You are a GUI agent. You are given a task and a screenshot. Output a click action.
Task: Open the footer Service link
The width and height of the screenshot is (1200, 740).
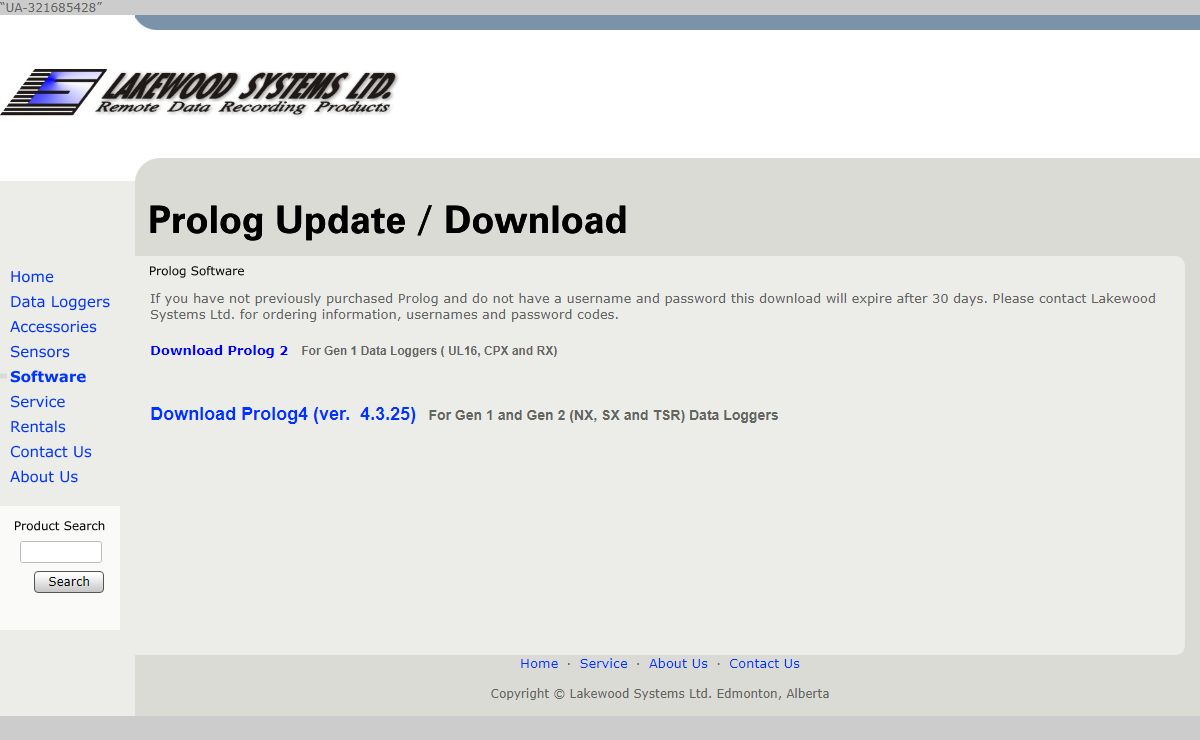pos(604,664)
